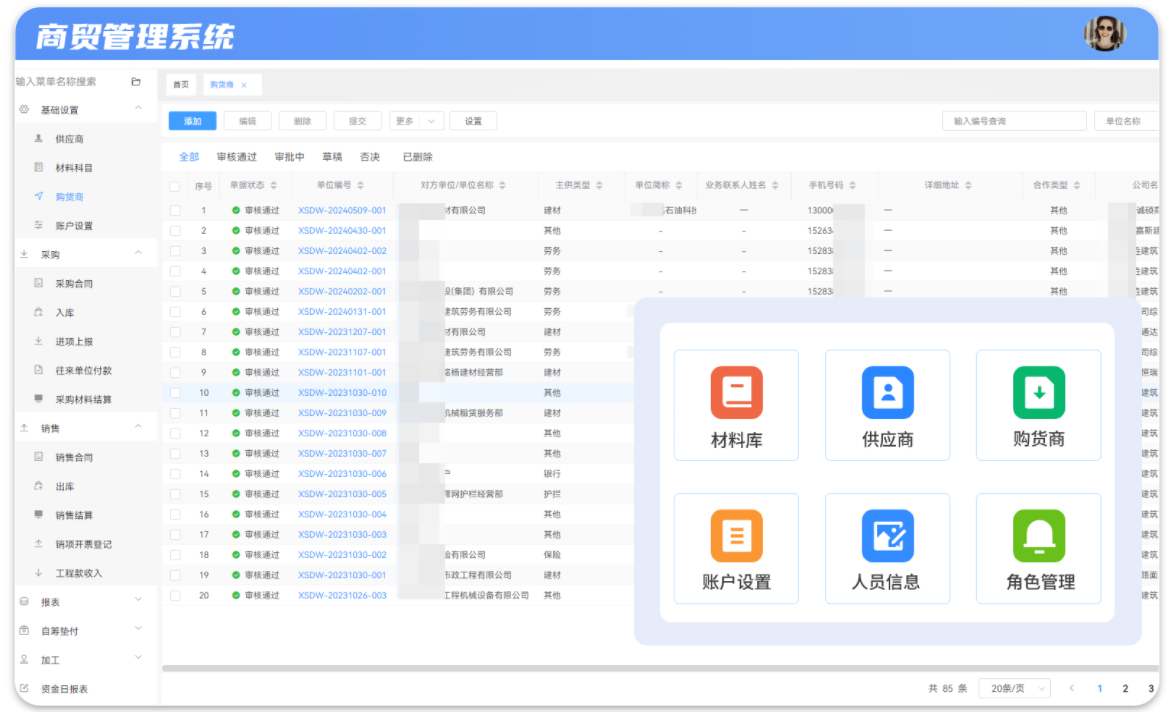Screen dimensions: 1170x712
Task: Open link XSDW-20231030-010
Action: (342, 393)
